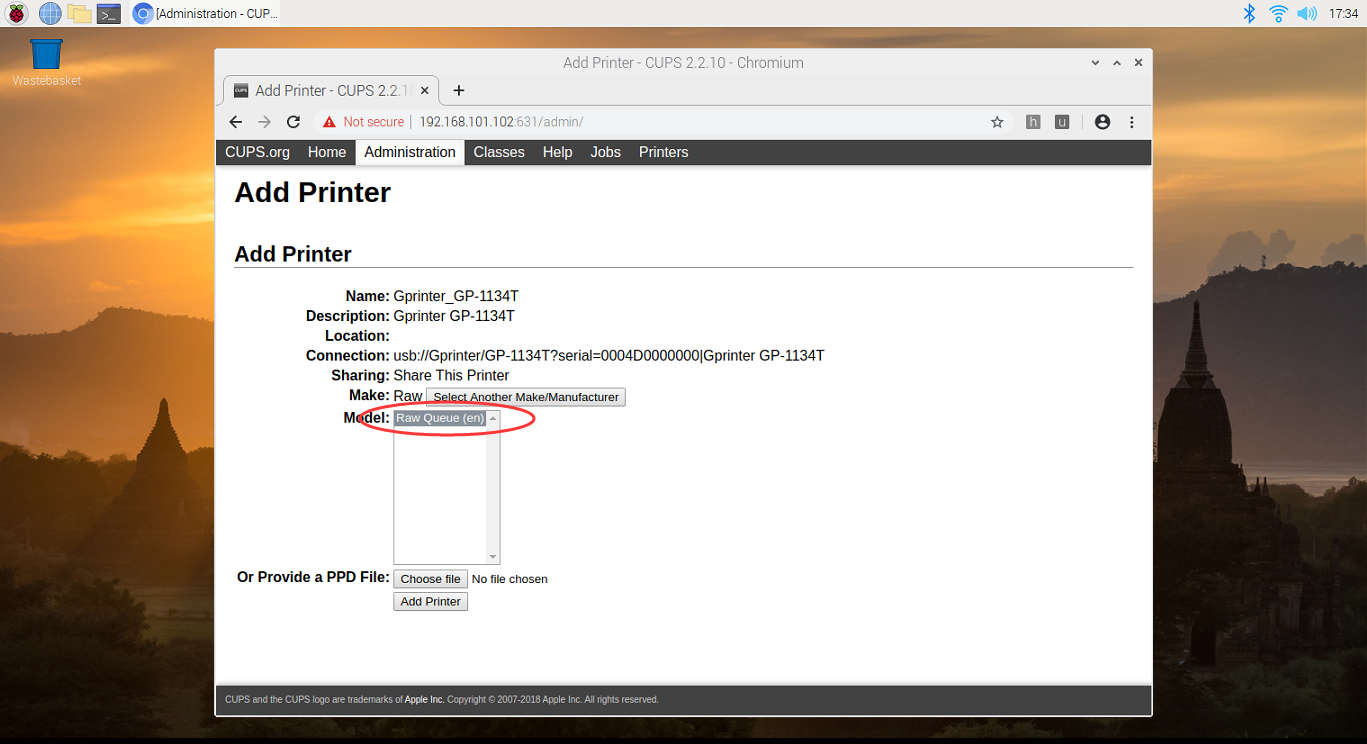Launch the Terminal from the taskbar

click(109, 13)
